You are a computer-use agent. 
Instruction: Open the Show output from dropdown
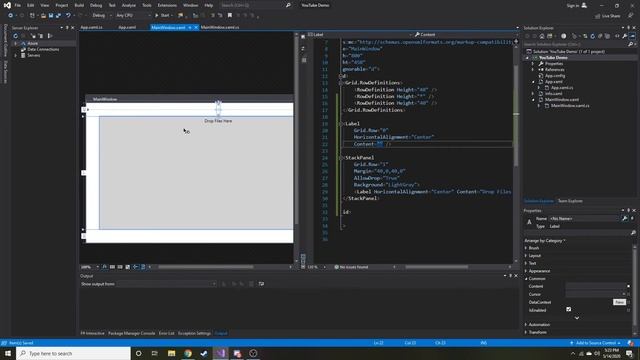[x=167, y=284]
